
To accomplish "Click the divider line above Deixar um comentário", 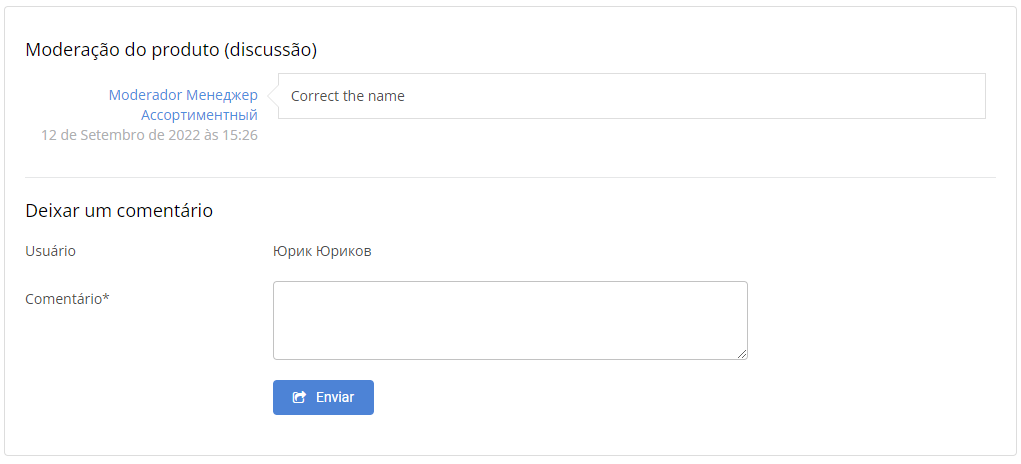I will (x=510, y=178).
